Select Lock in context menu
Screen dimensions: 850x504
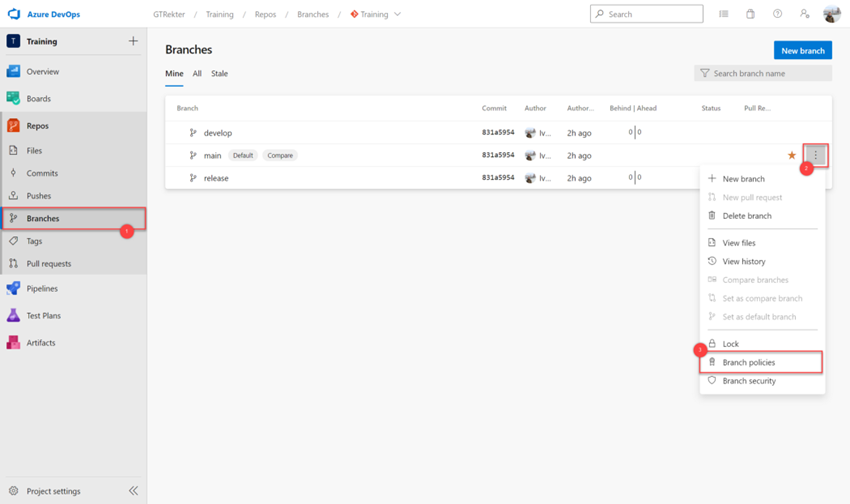pyautogui.click(x=762, y=344)
